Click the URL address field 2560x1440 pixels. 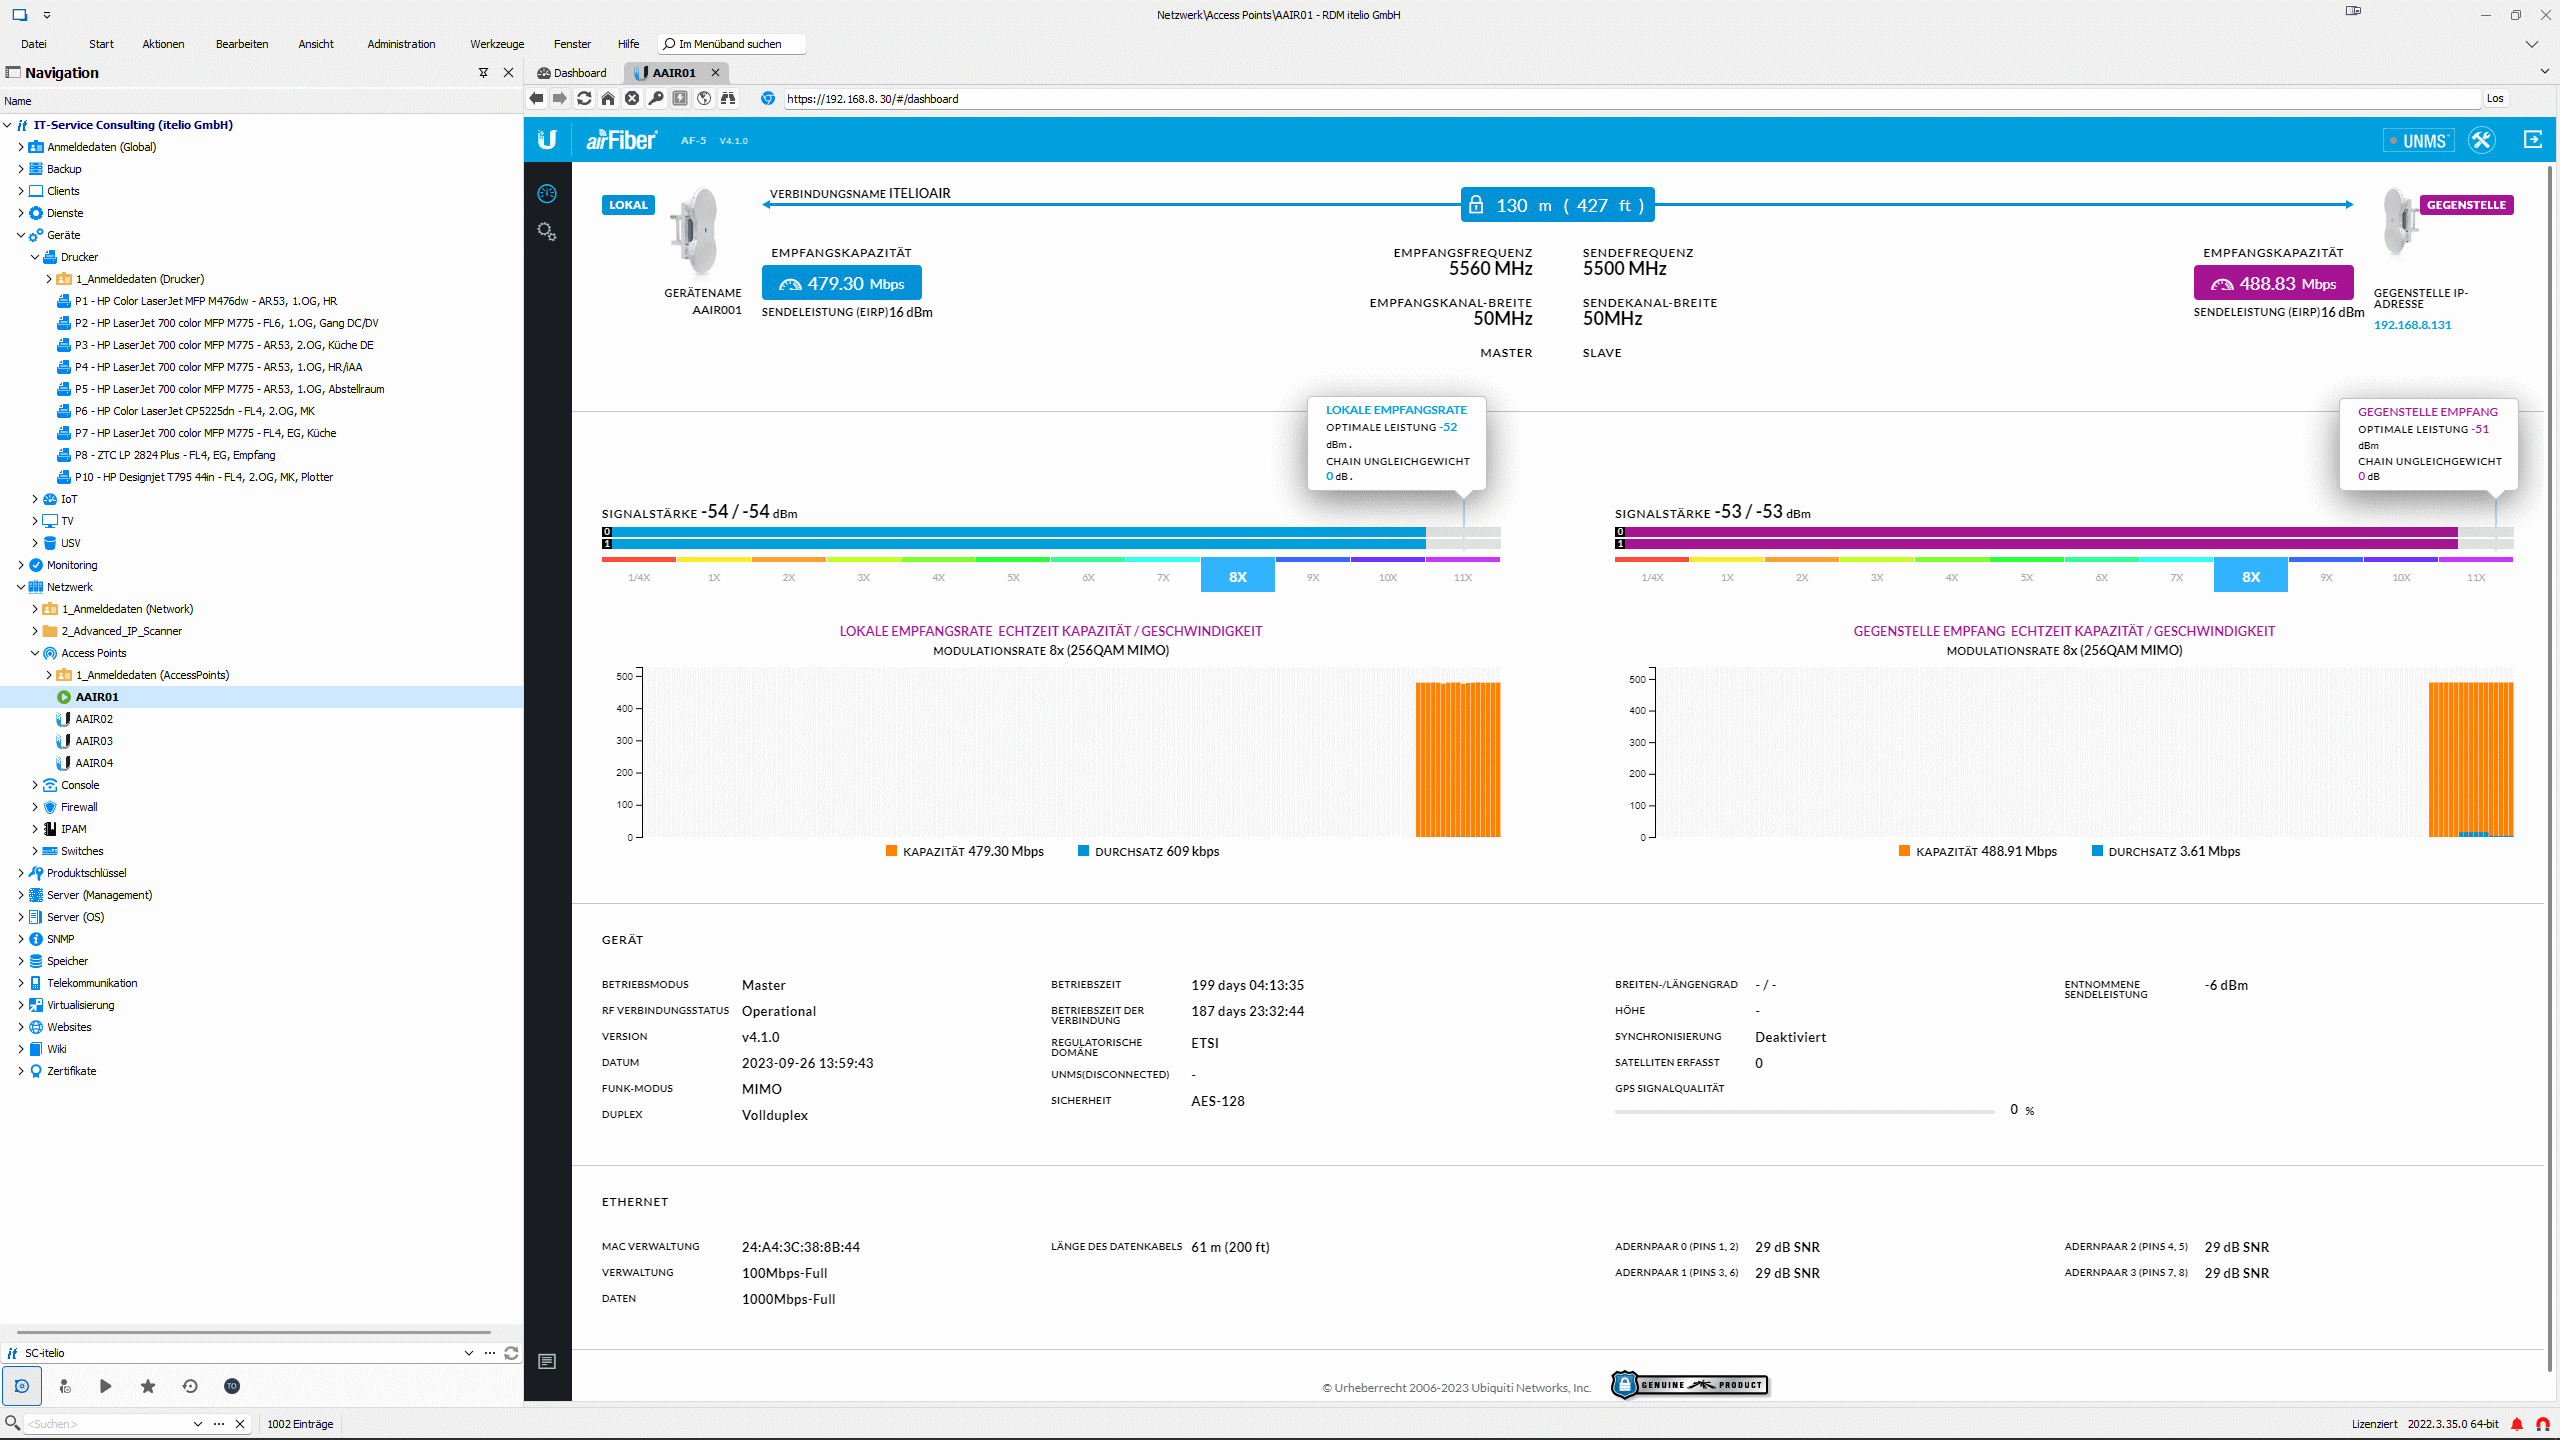coord(1632,98)
